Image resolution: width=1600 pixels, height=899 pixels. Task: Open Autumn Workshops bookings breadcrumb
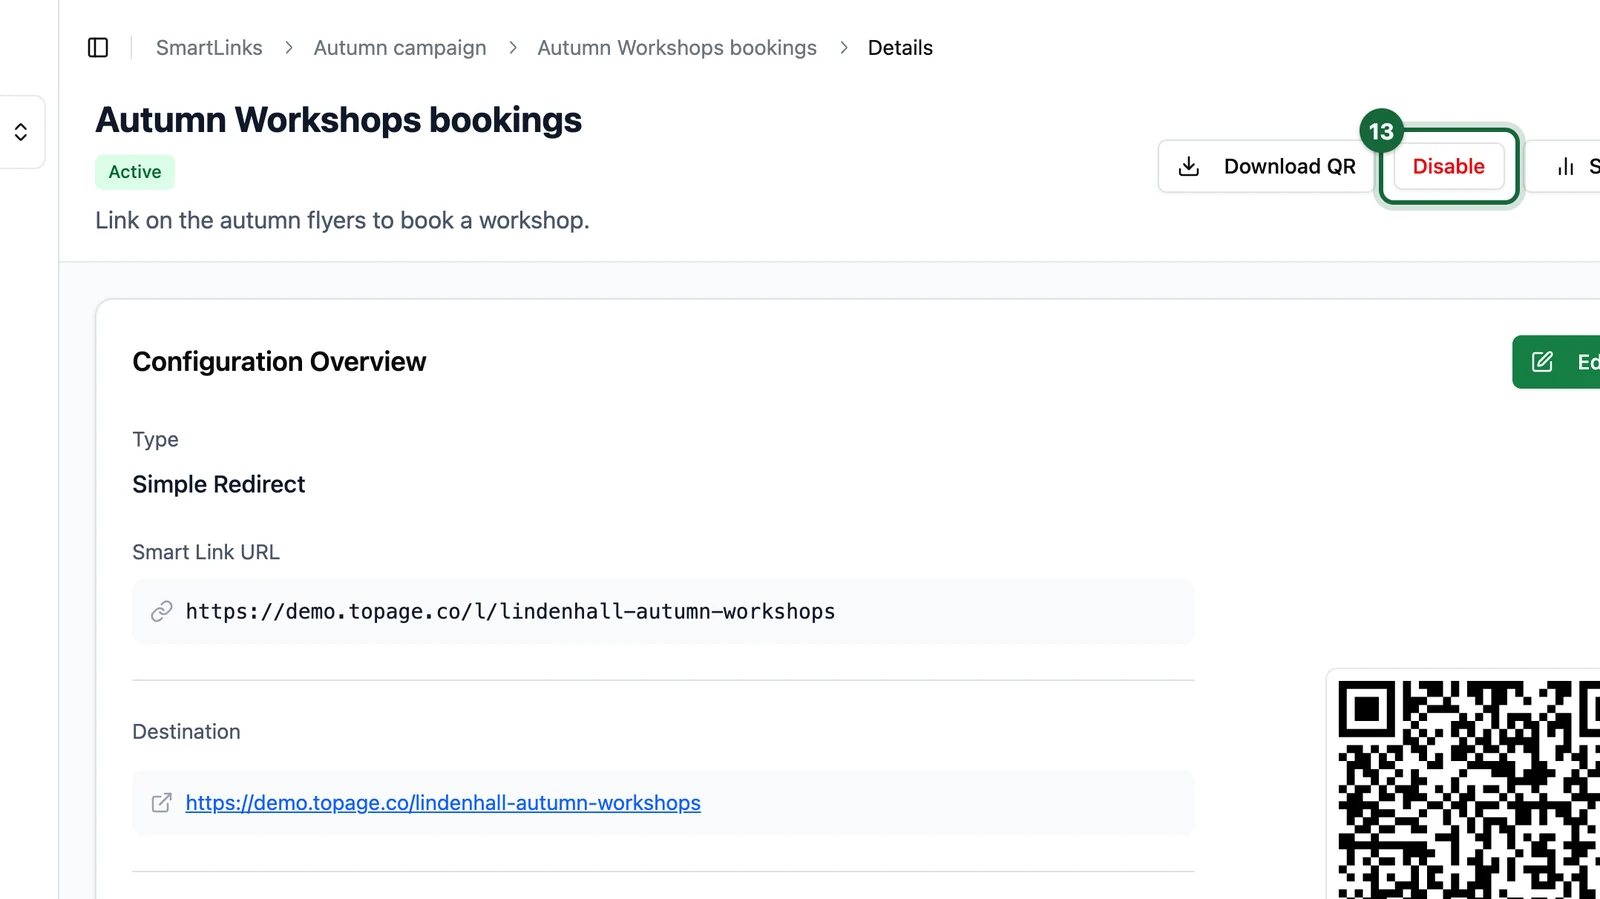click(677, 48)
